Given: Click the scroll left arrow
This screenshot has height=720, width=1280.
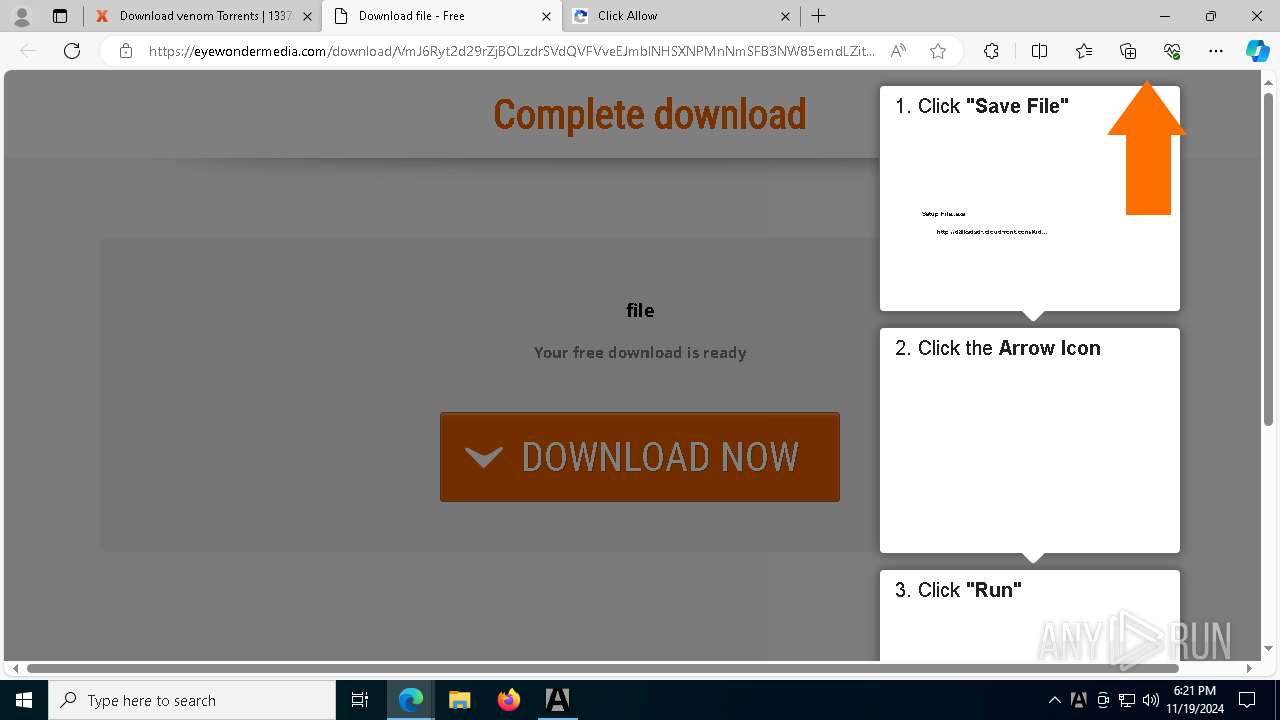Looking at the screenshot, I should tap(14, 668).
